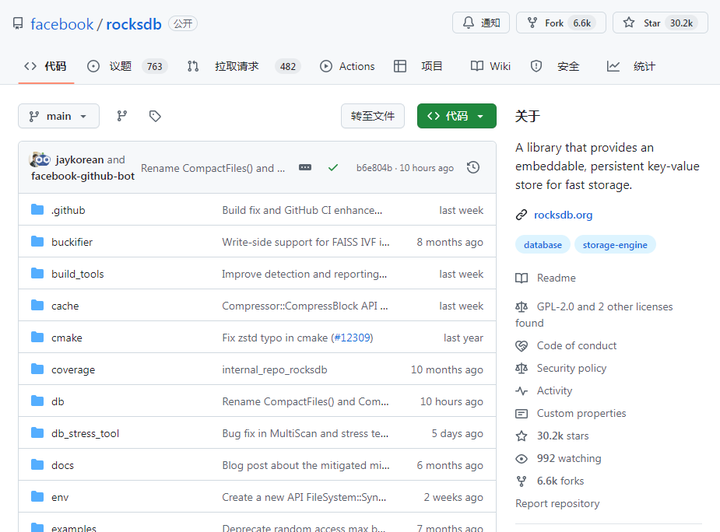Open 'Bug fix in MultiScan' commit message

(x=305, y=433)
